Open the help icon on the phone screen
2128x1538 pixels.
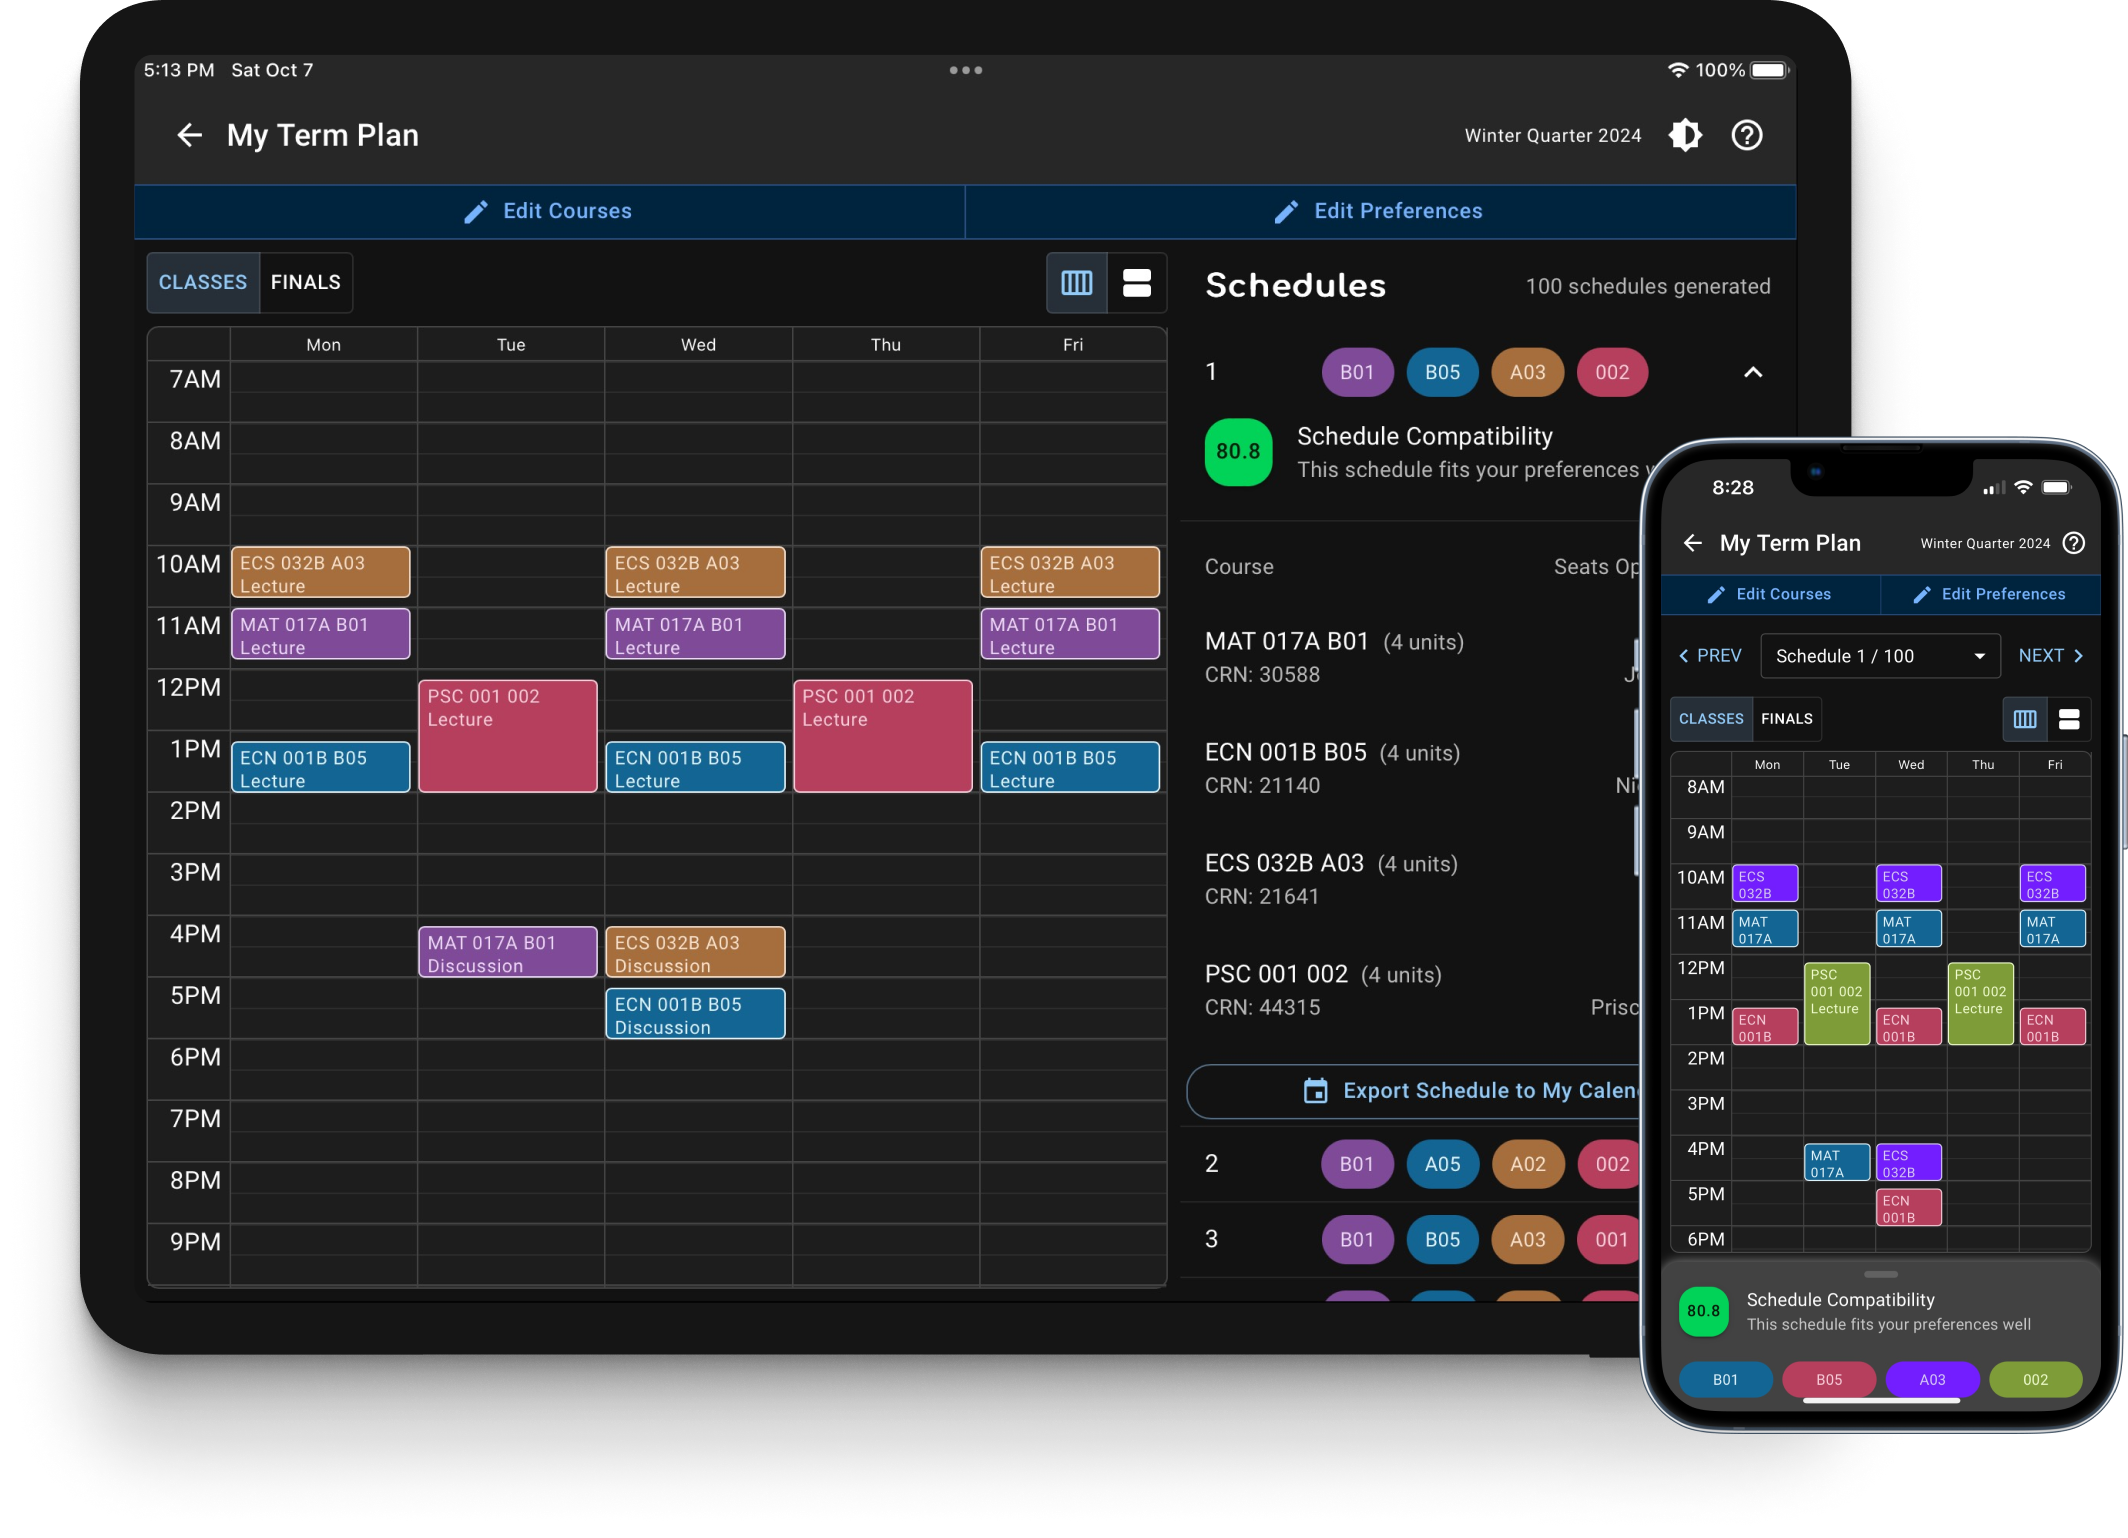pos(2073,543)
